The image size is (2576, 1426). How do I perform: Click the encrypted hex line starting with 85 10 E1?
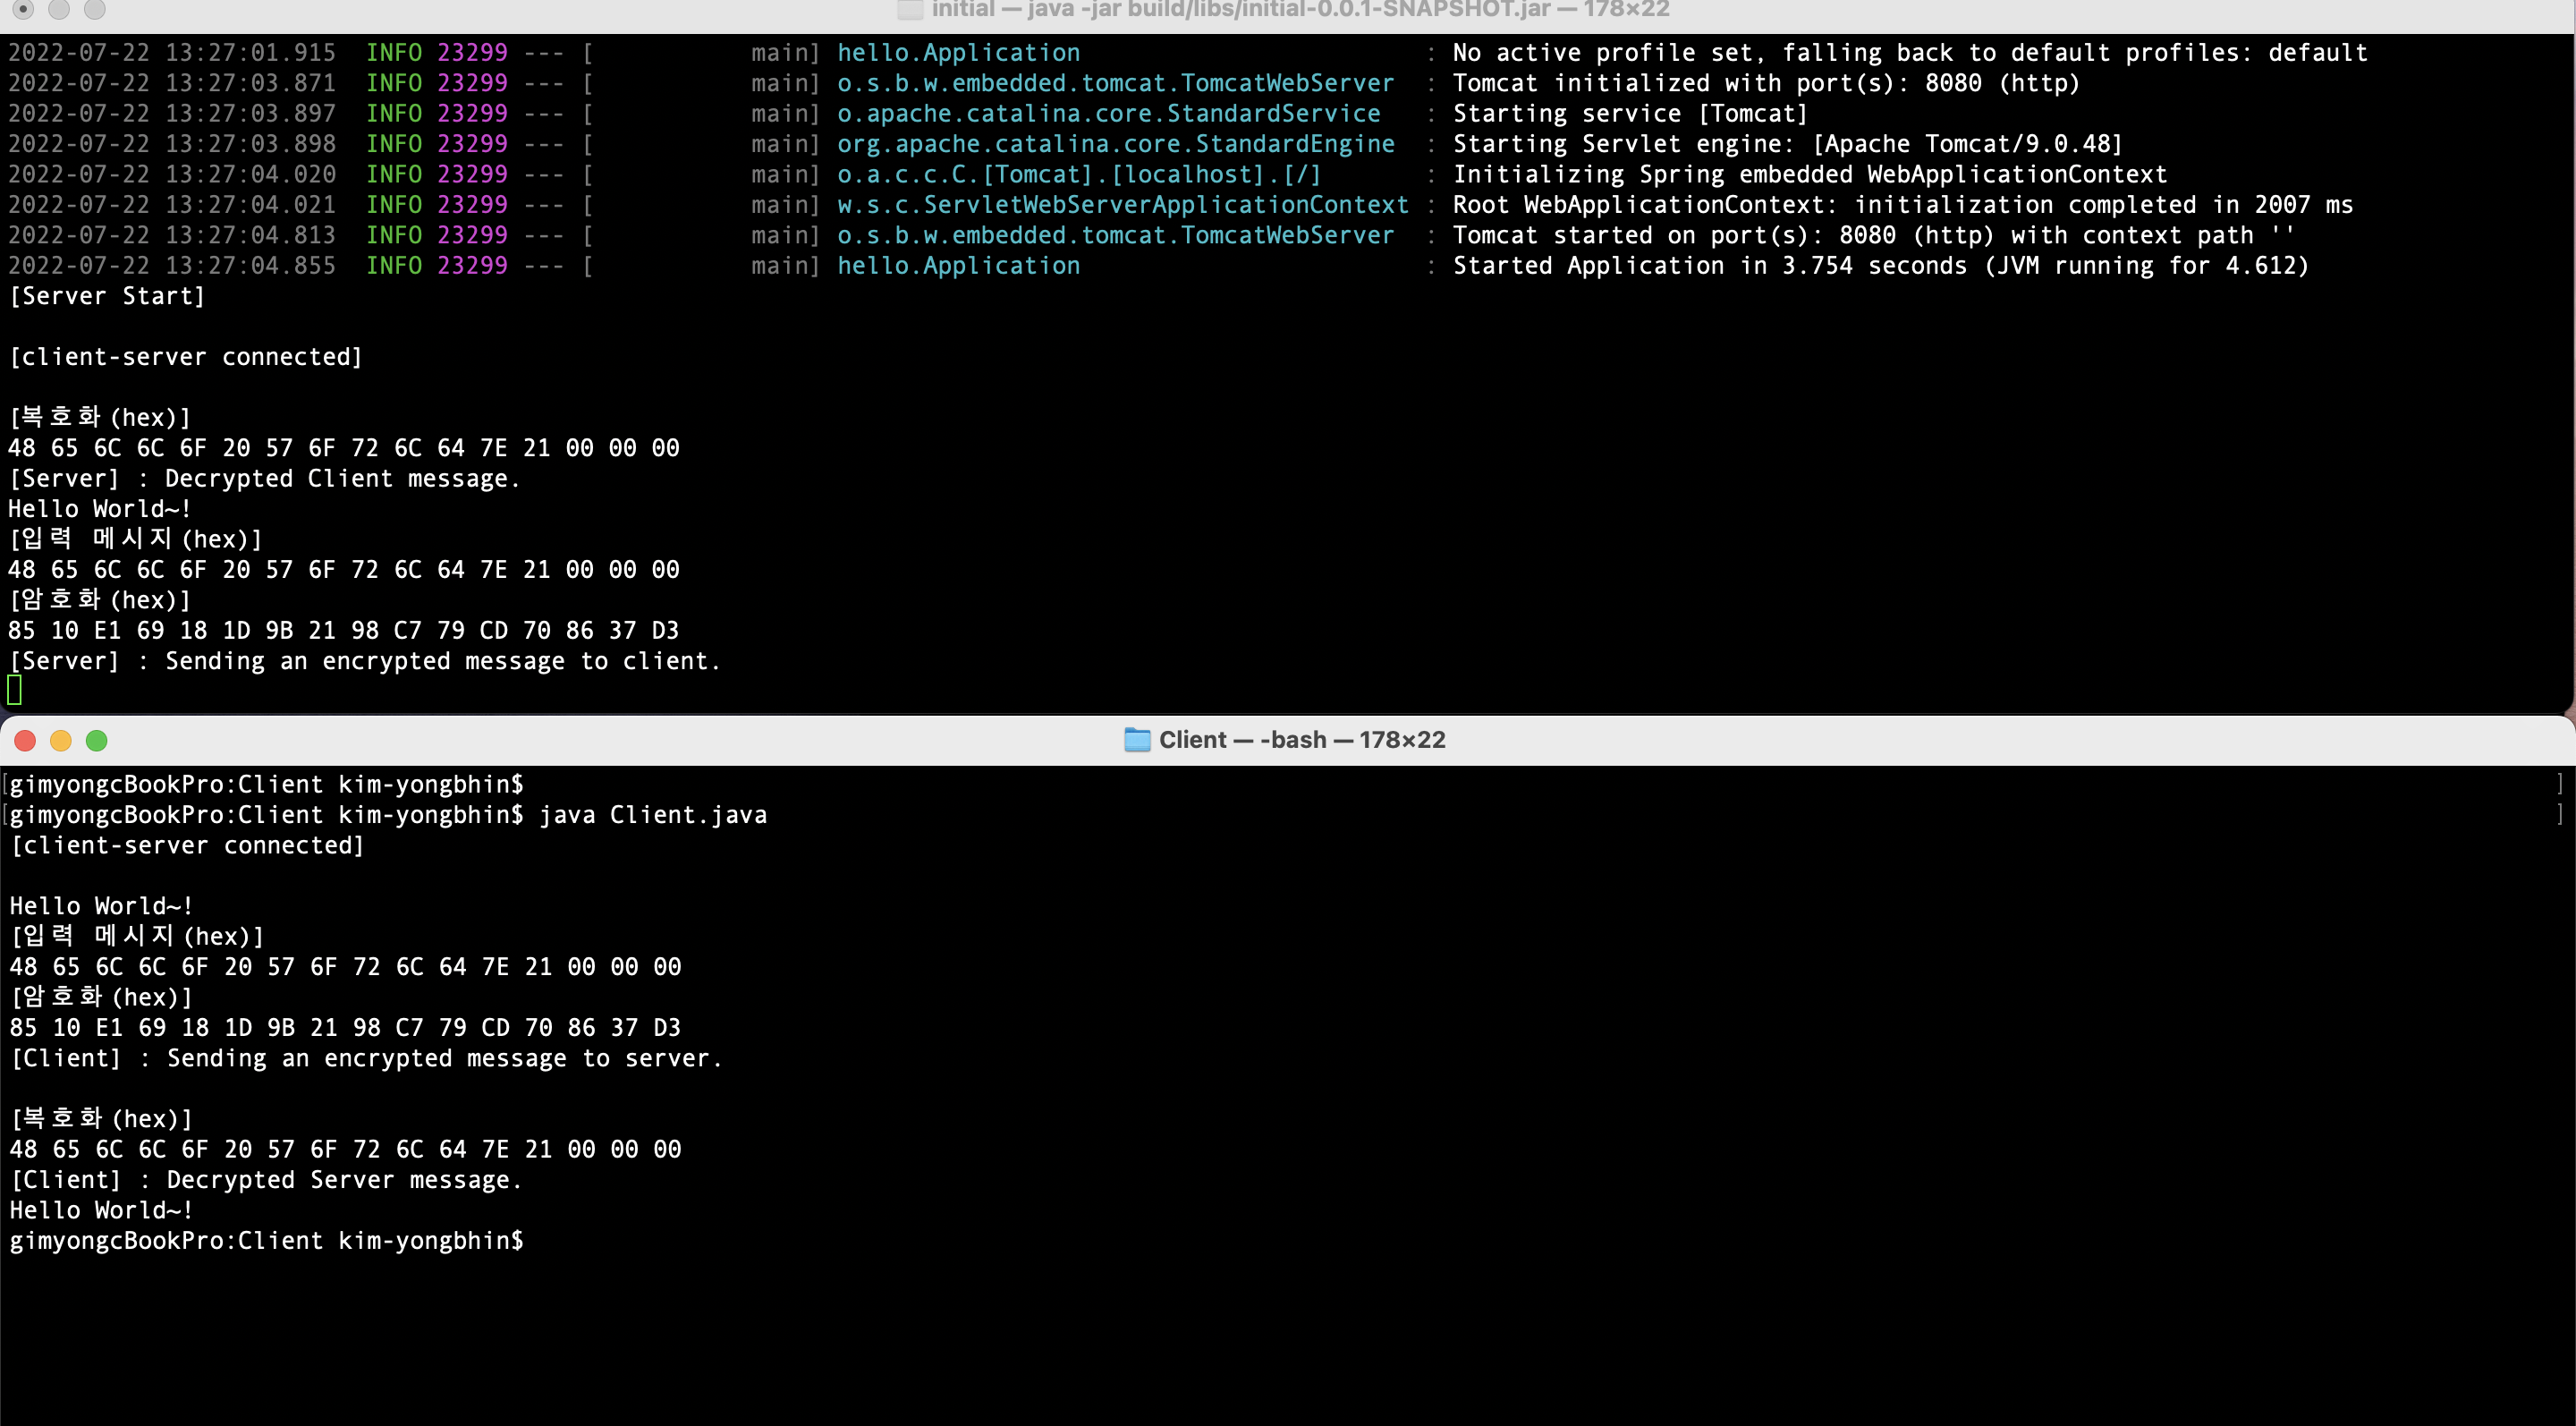tap(344, 630)
